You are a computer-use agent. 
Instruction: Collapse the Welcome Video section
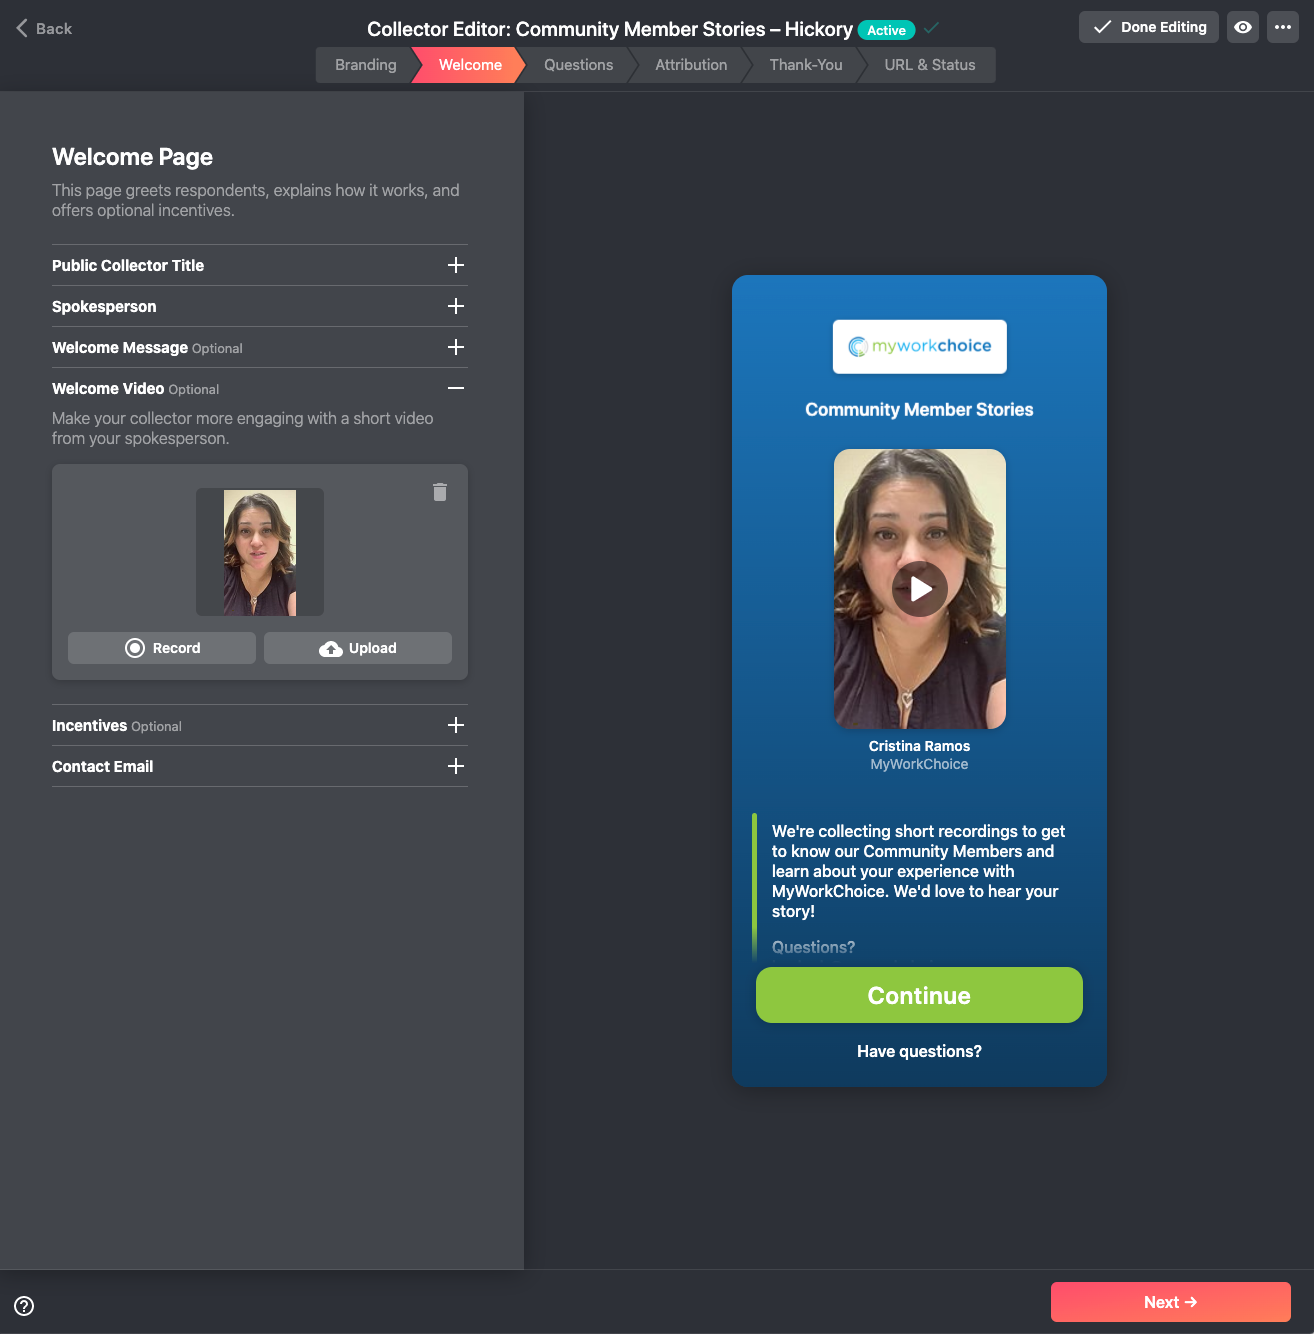click(456, 388)
